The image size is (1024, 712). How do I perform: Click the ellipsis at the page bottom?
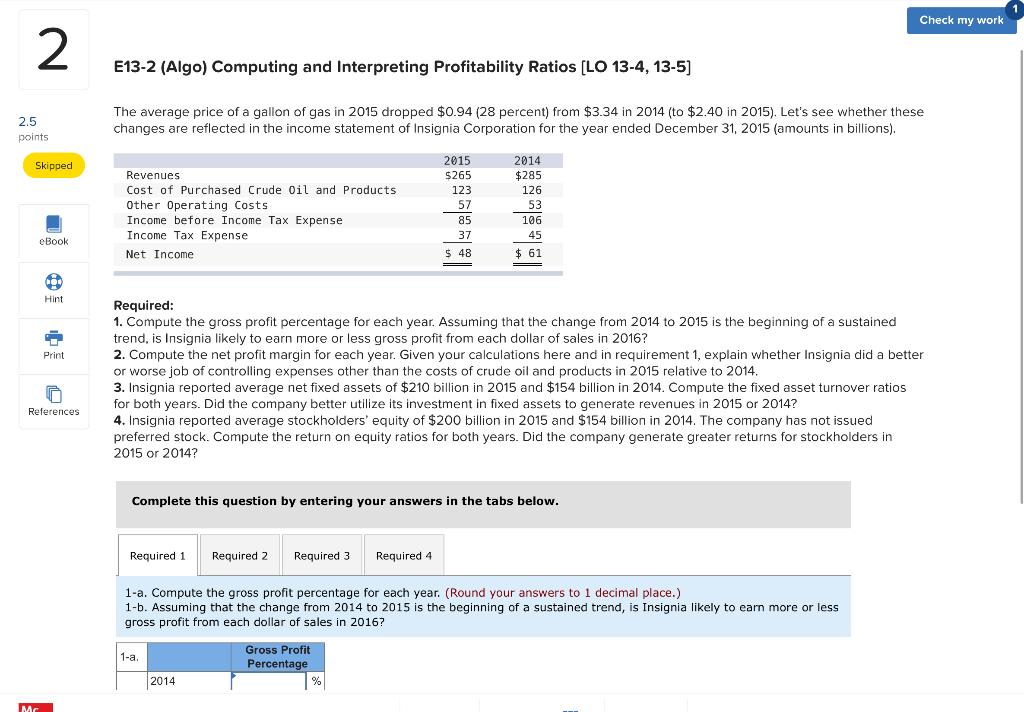click(x=569, y=709)
